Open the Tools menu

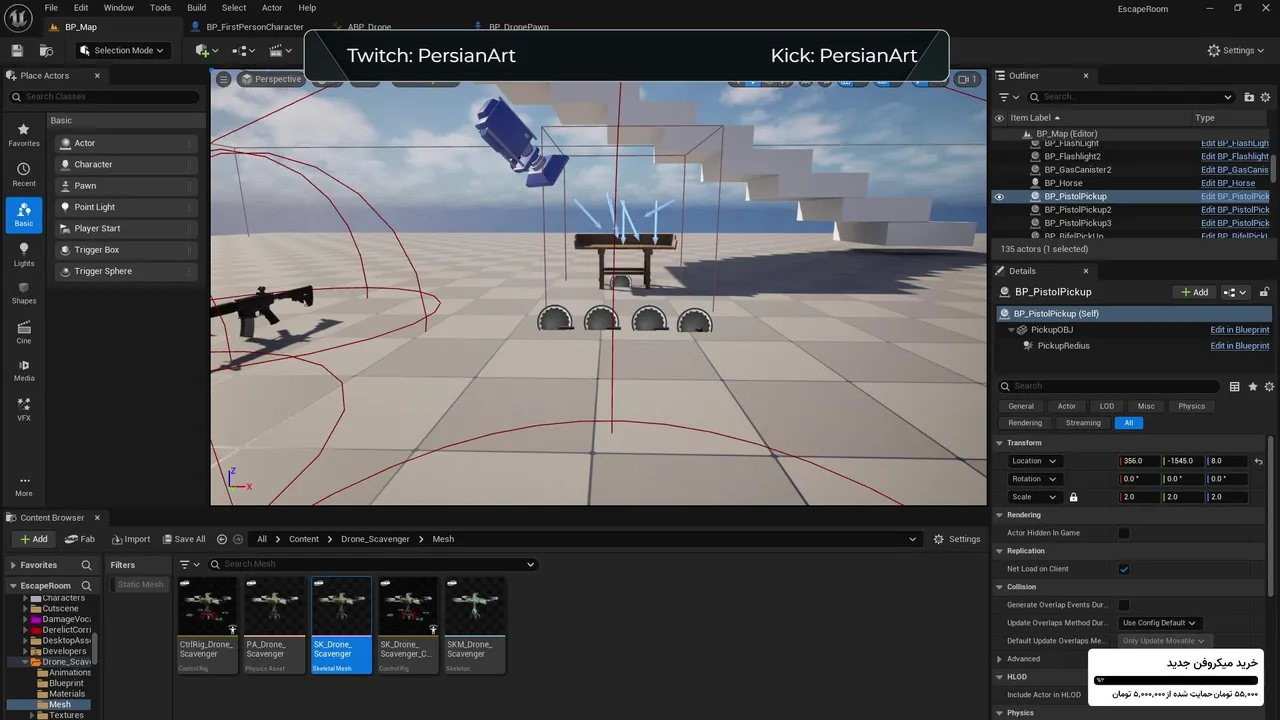(160, 8)
